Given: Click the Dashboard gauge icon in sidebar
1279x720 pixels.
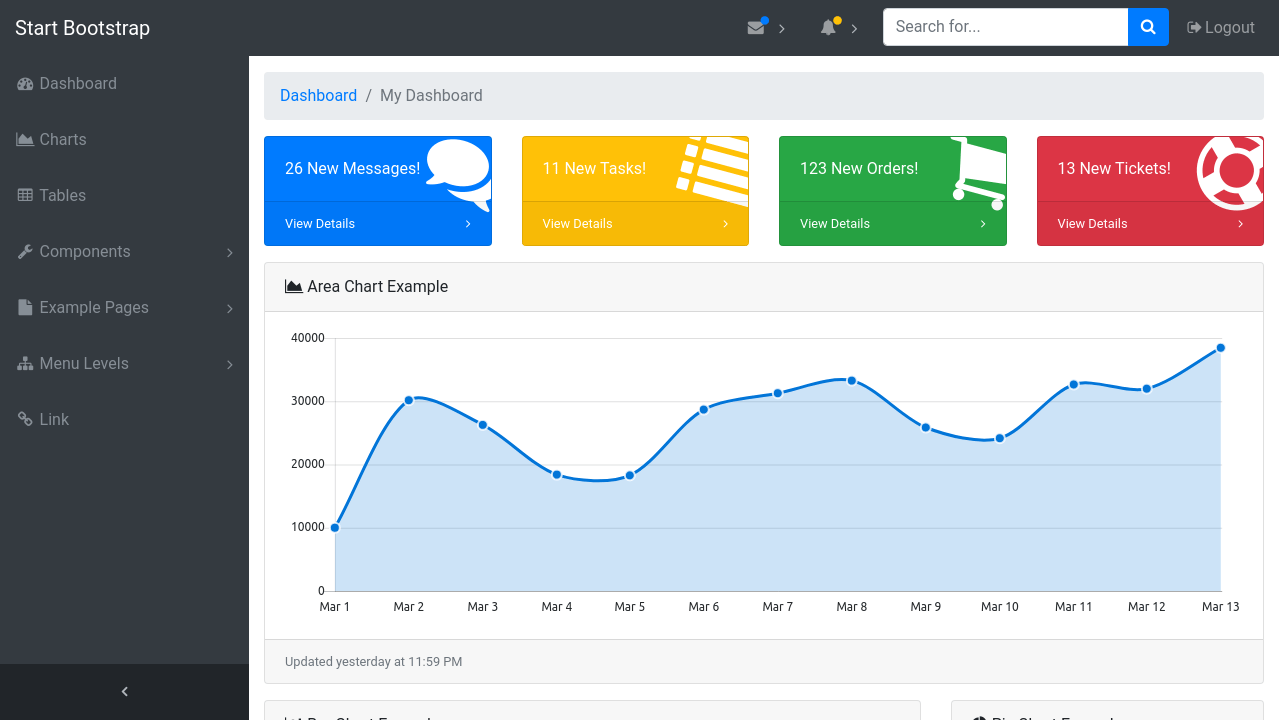Looking at the screenshot, I should pyautogui.click(x=25, y=84).
